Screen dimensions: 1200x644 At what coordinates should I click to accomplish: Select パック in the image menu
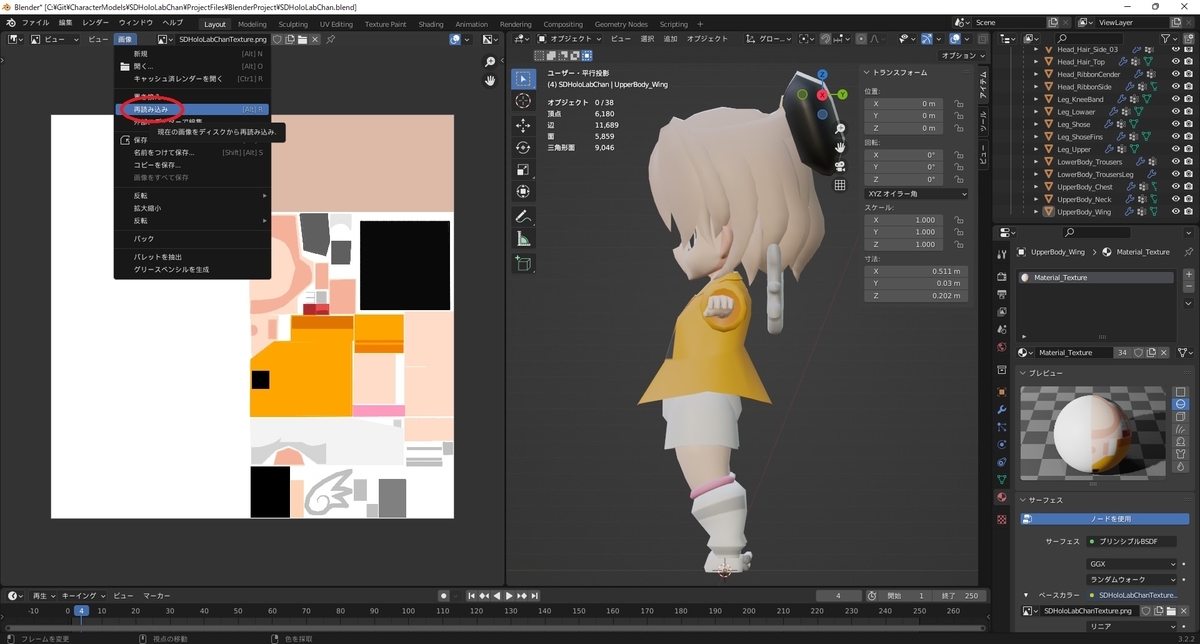[x=193, y=239]
